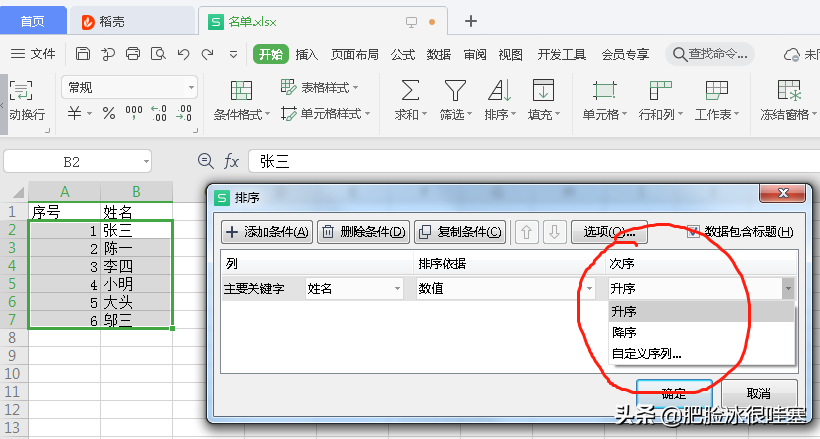The image size is (820, 439).
Task: Apply currency format with ¥ icon
Action: click(x=74, y=113)
